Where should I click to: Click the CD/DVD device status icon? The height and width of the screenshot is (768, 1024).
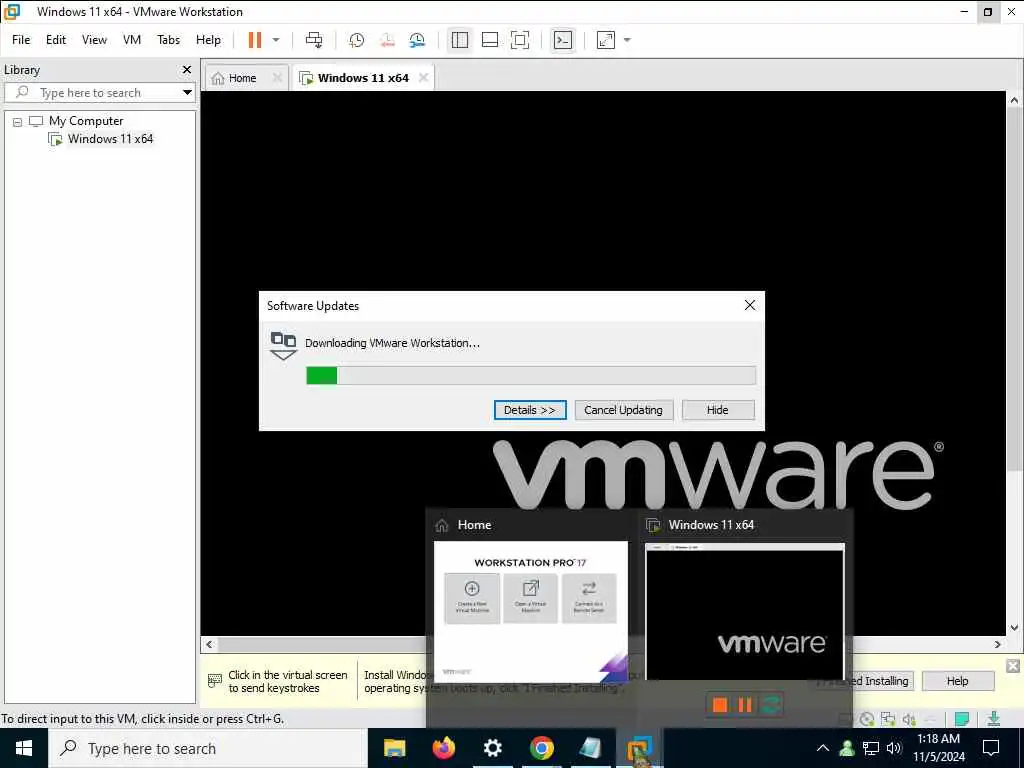pos(867,719)
